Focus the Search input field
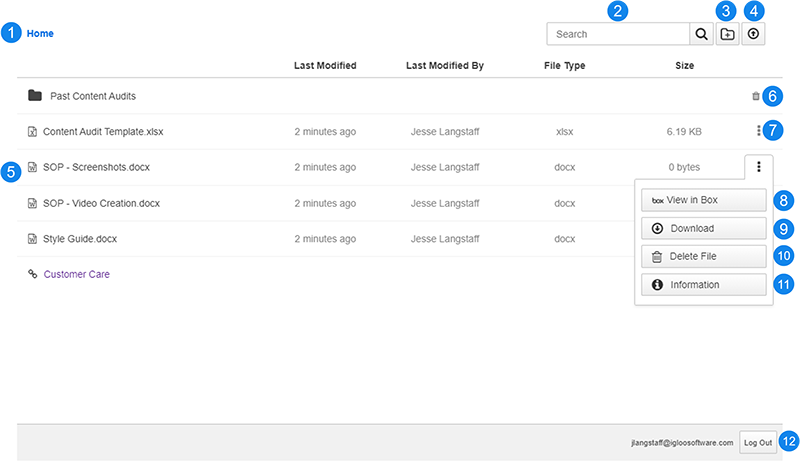Image resolution: width=800 pixels, height=476 pixels. [x=618, y=34]
